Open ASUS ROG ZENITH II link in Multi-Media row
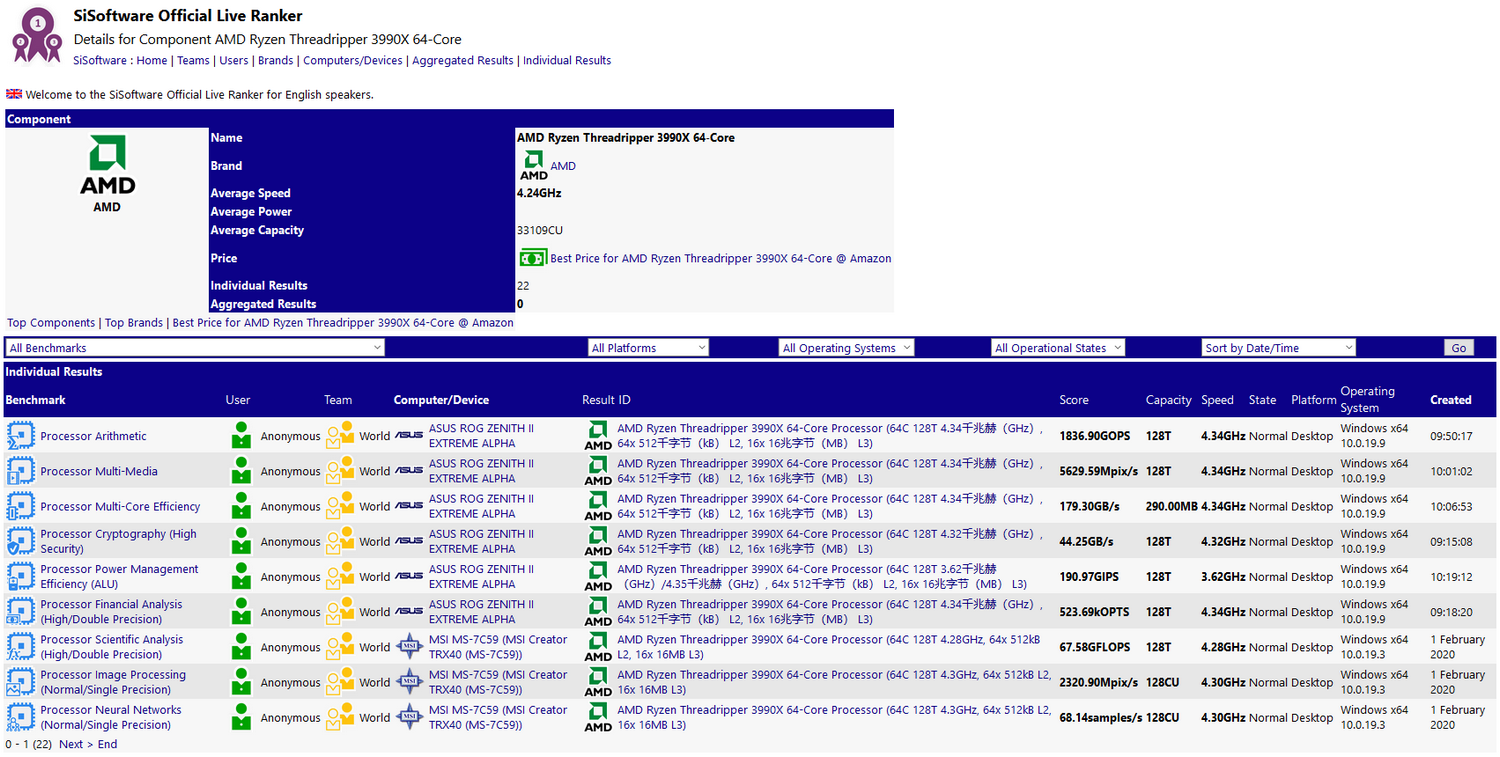The width and height of the screenshot is (1500, 757). [481, 471]
